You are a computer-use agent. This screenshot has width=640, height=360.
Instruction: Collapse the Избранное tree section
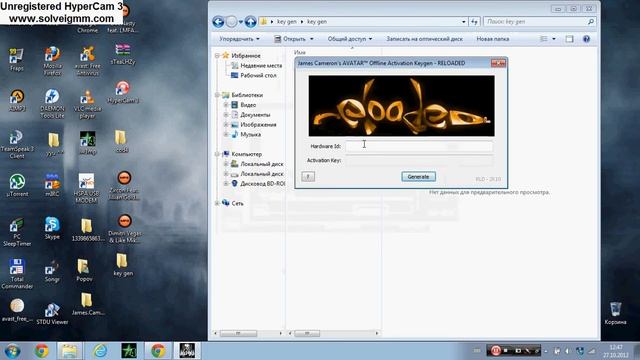coord(217,56)
